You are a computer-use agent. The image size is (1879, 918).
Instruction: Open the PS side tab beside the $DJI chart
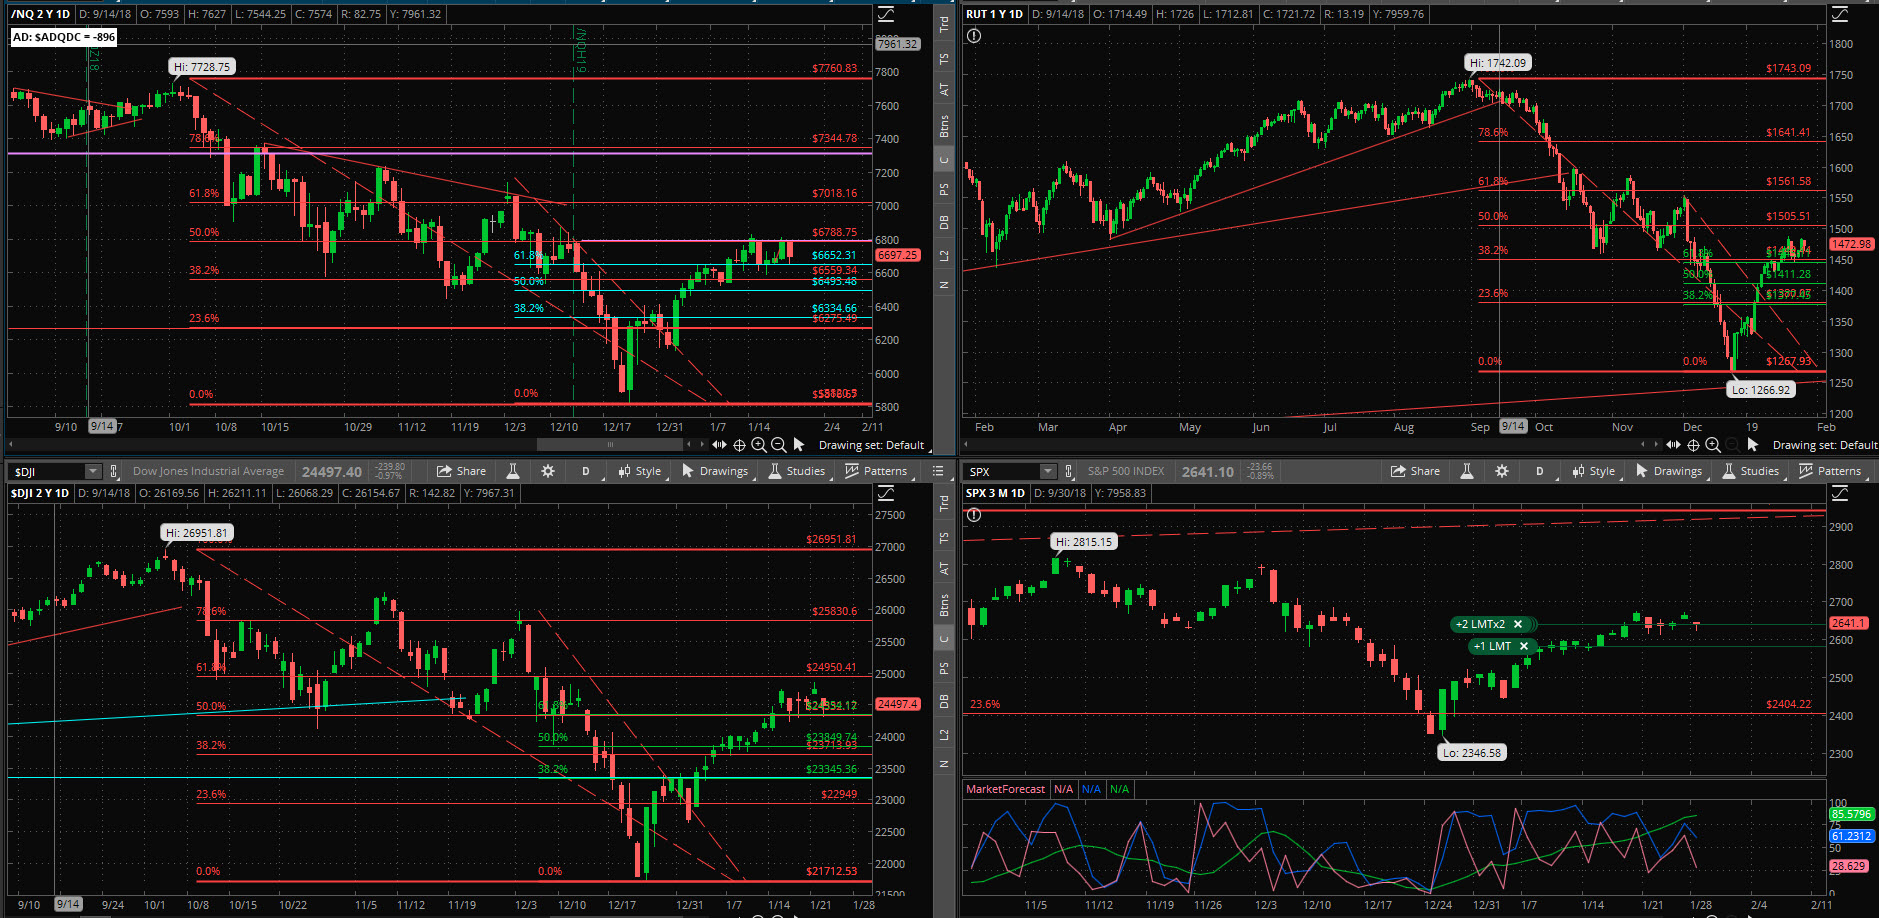click(944, 668)
